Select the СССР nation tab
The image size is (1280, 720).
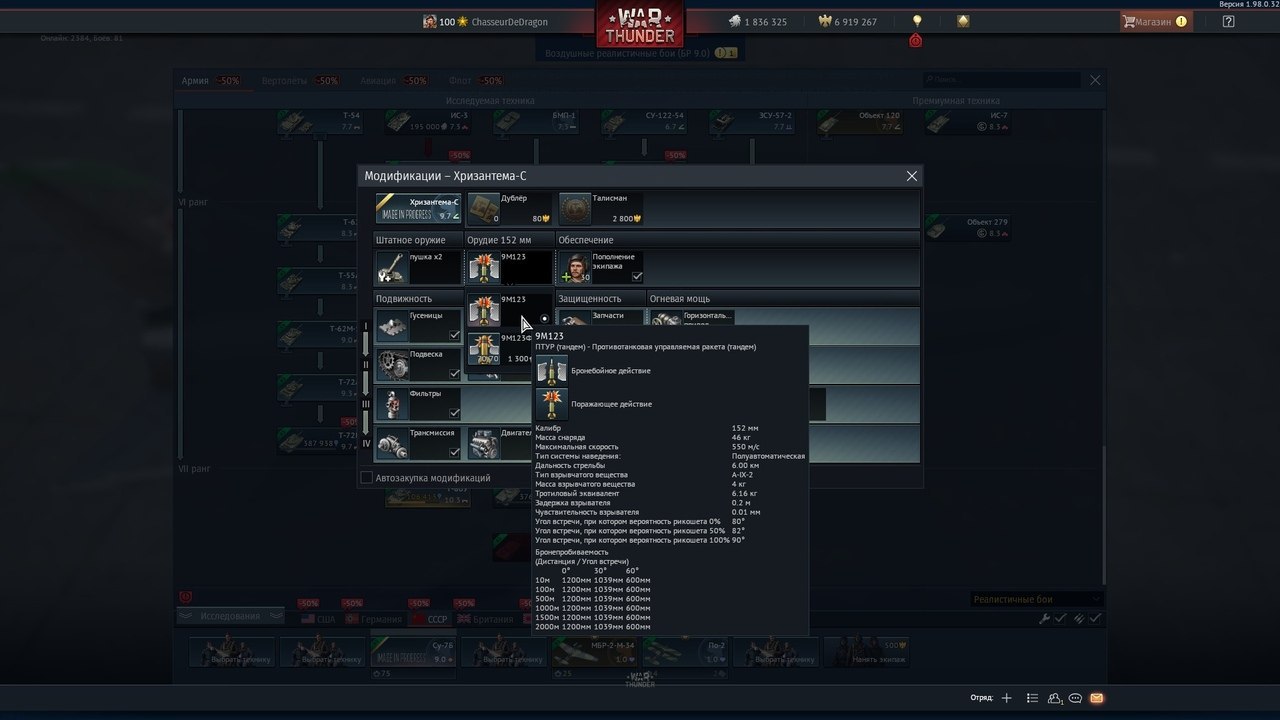(430, 619)
